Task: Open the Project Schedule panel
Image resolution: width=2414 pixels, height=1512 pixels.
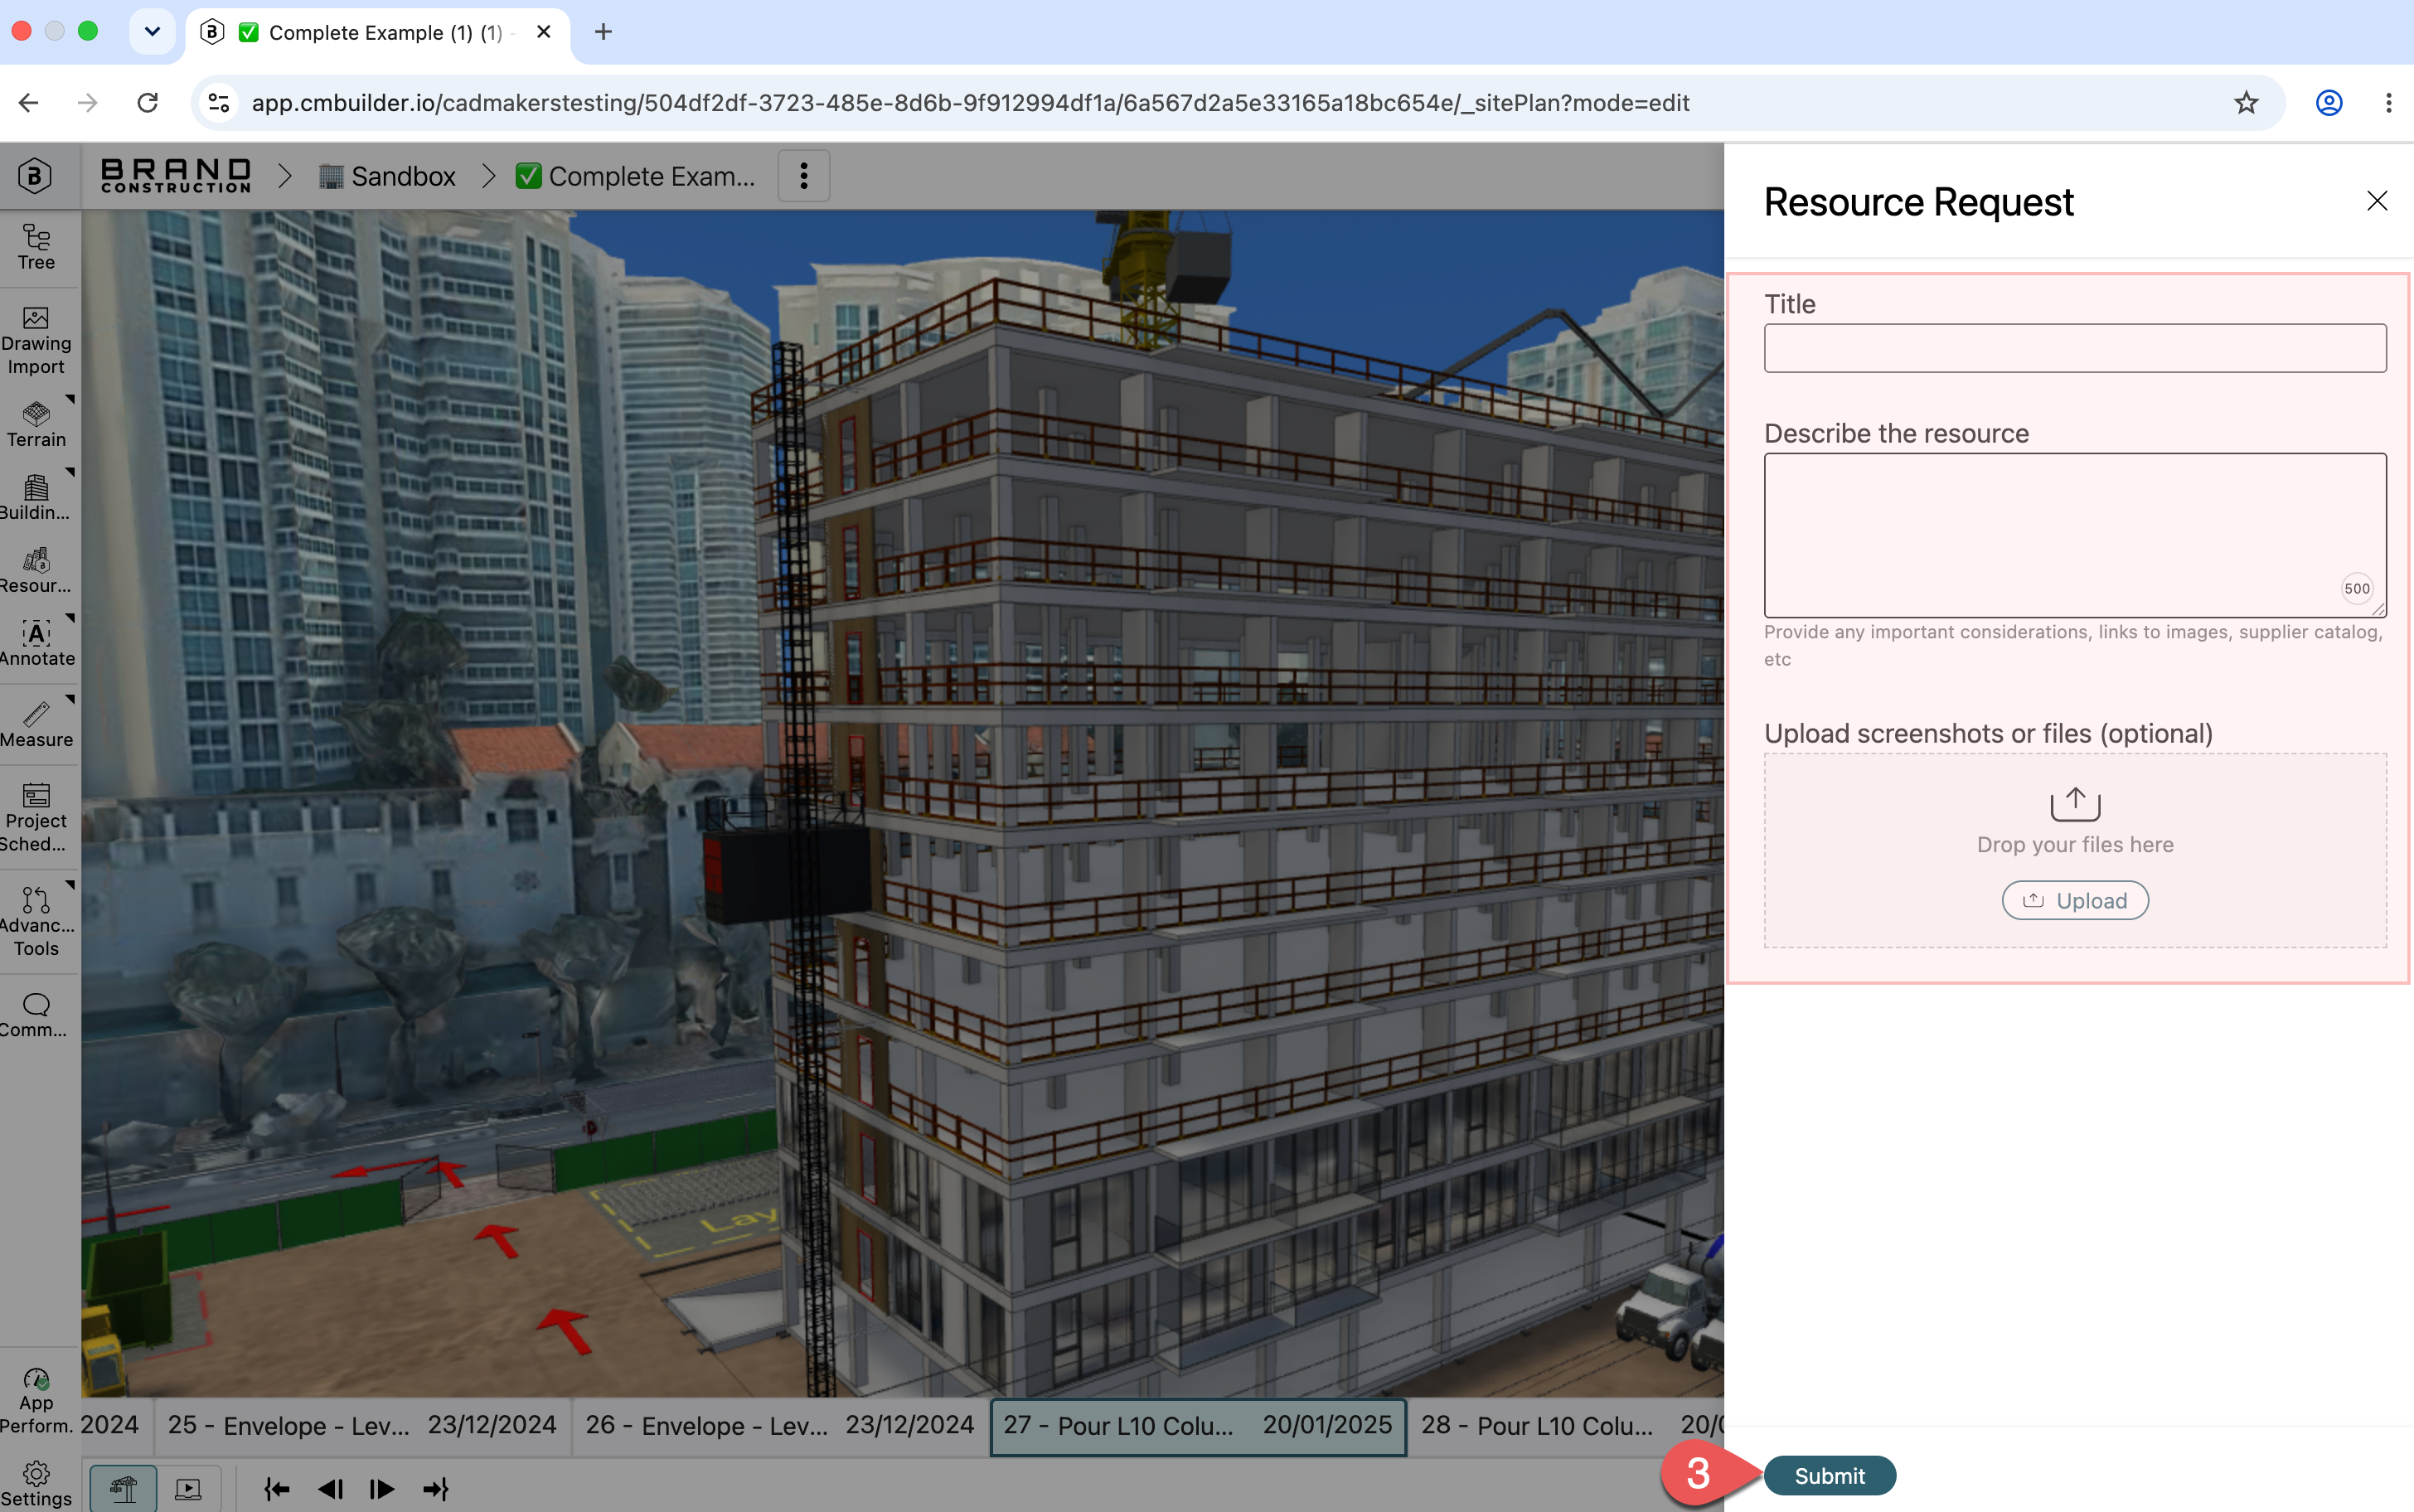Action: pyautogui.click(x=36, y=818)
